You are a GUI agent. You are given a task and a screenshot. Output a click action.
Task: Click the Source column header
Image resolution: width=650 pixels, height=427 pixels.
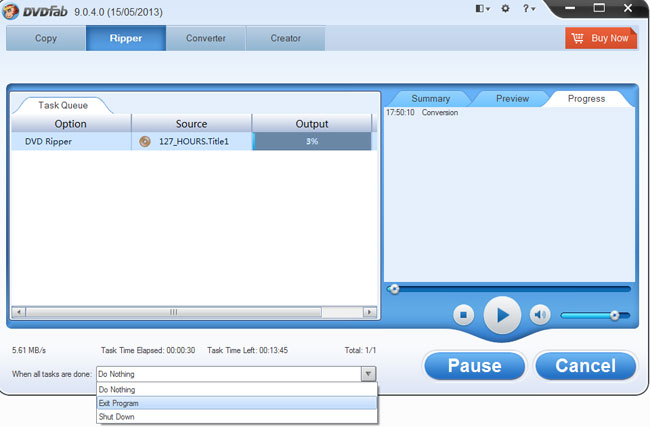pos(192,124)
